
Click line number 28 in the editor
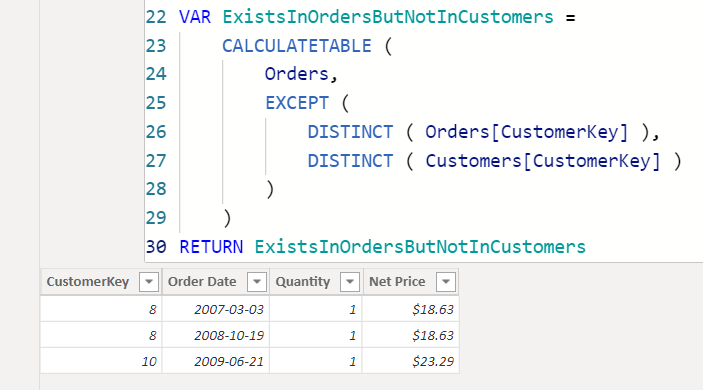coord(156,189)
